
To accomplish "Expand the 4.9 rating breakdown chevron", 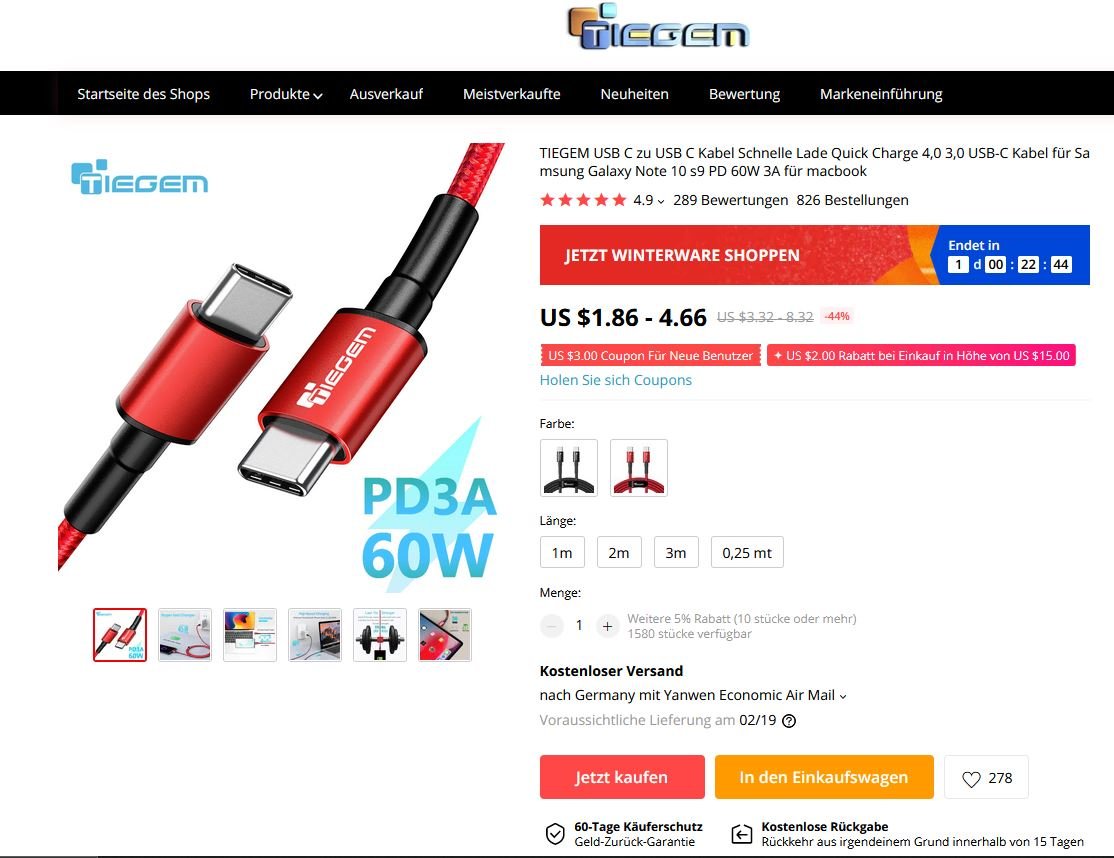I will tap(661, 201).
